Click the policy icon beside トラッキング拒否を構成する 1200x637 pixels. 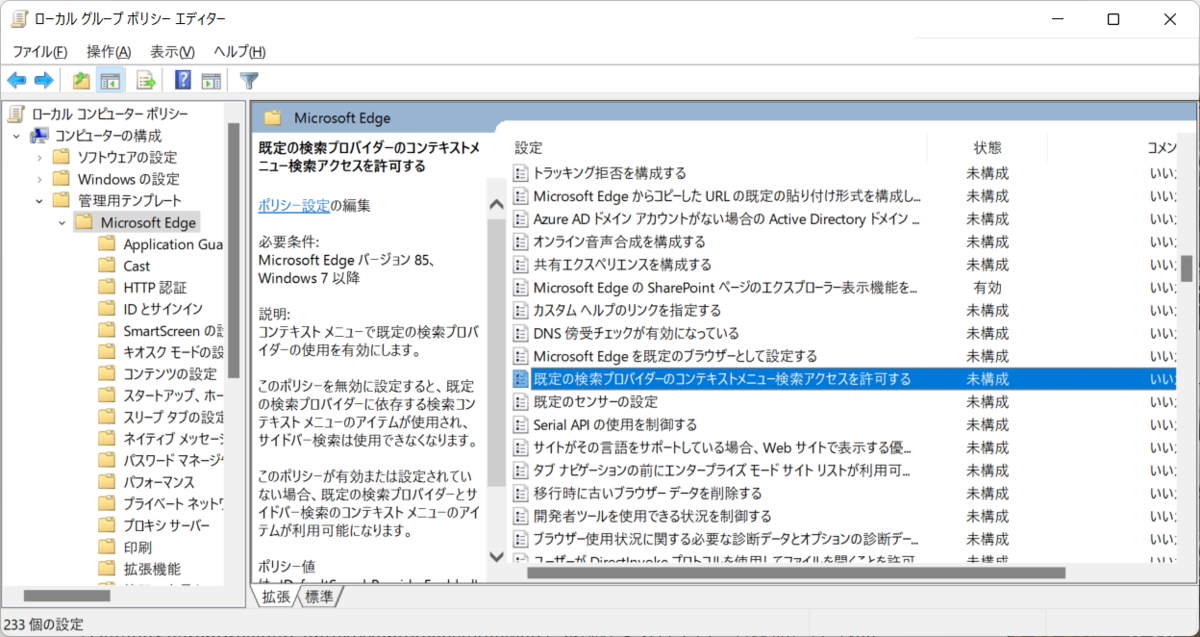[520, 173]
